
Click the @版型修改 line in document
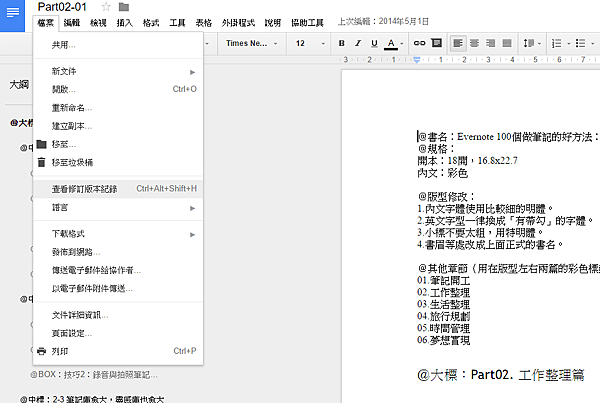tap(446, 197)
